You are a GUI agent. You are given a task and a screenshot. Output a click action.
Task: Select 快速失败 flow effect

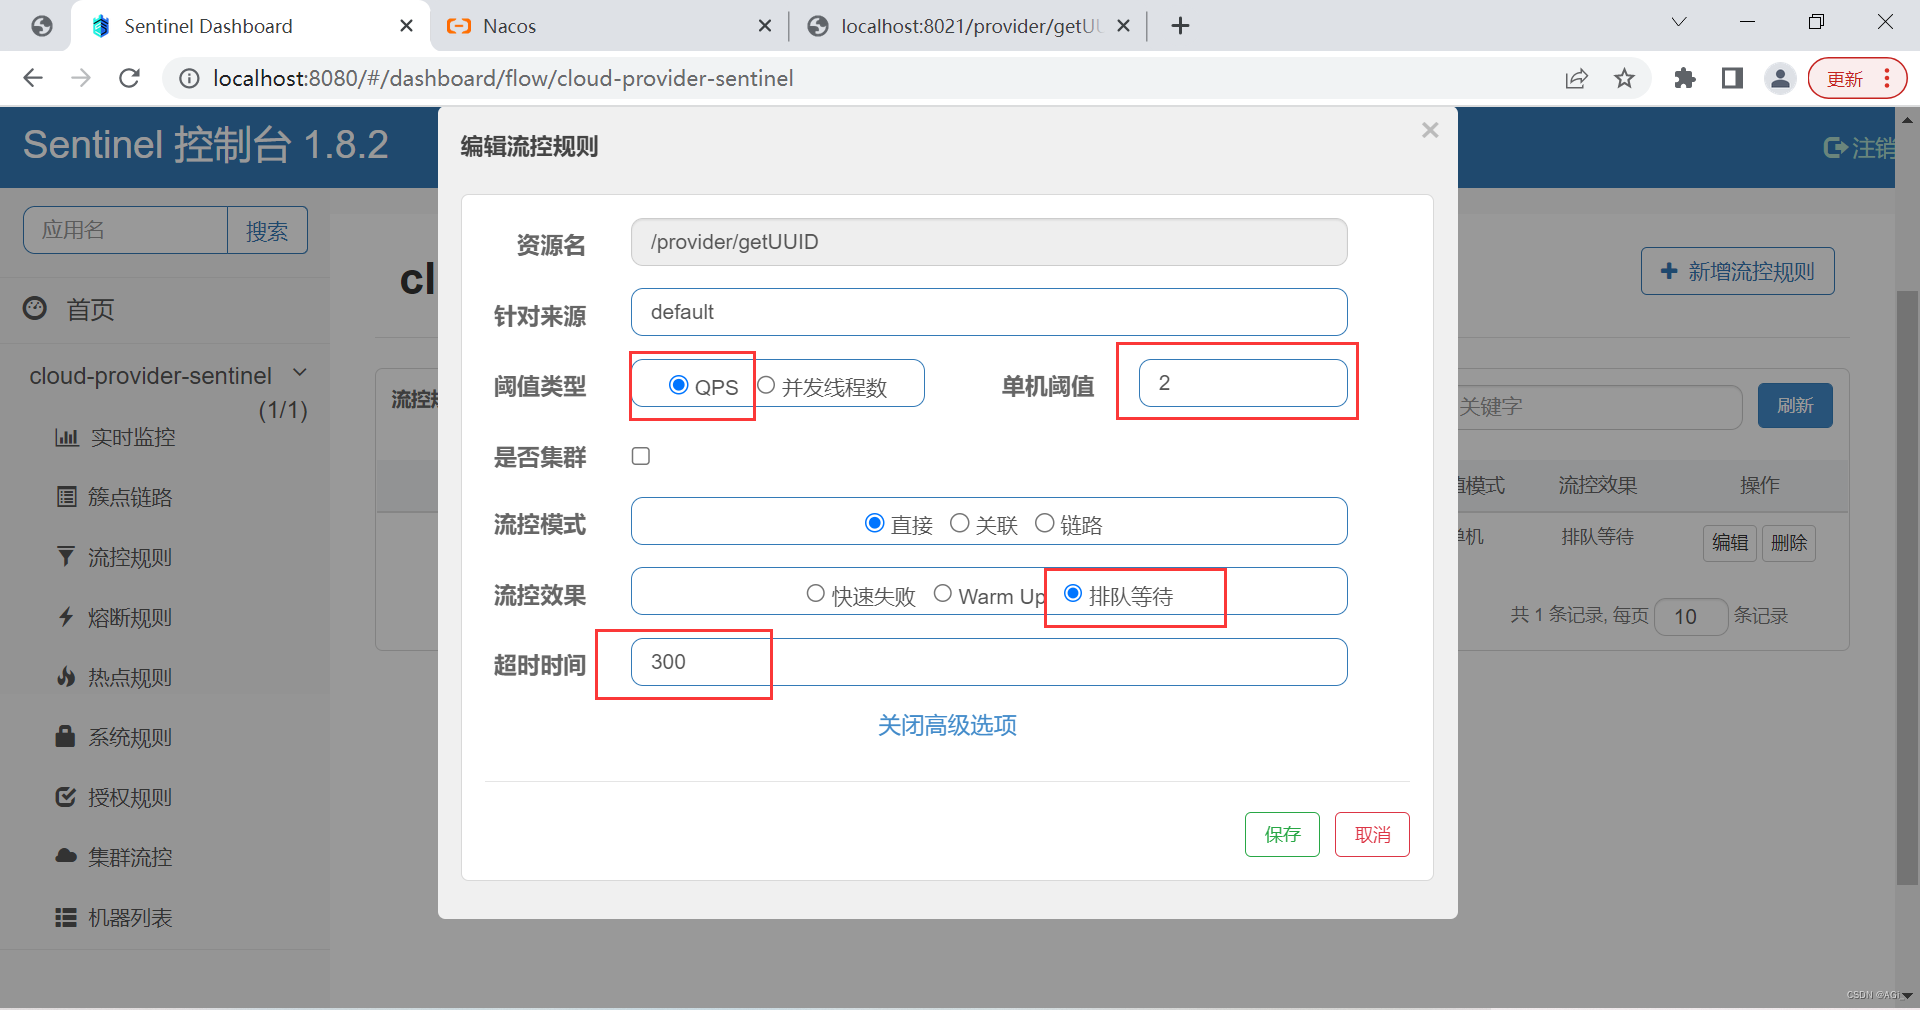pos(815,594)
